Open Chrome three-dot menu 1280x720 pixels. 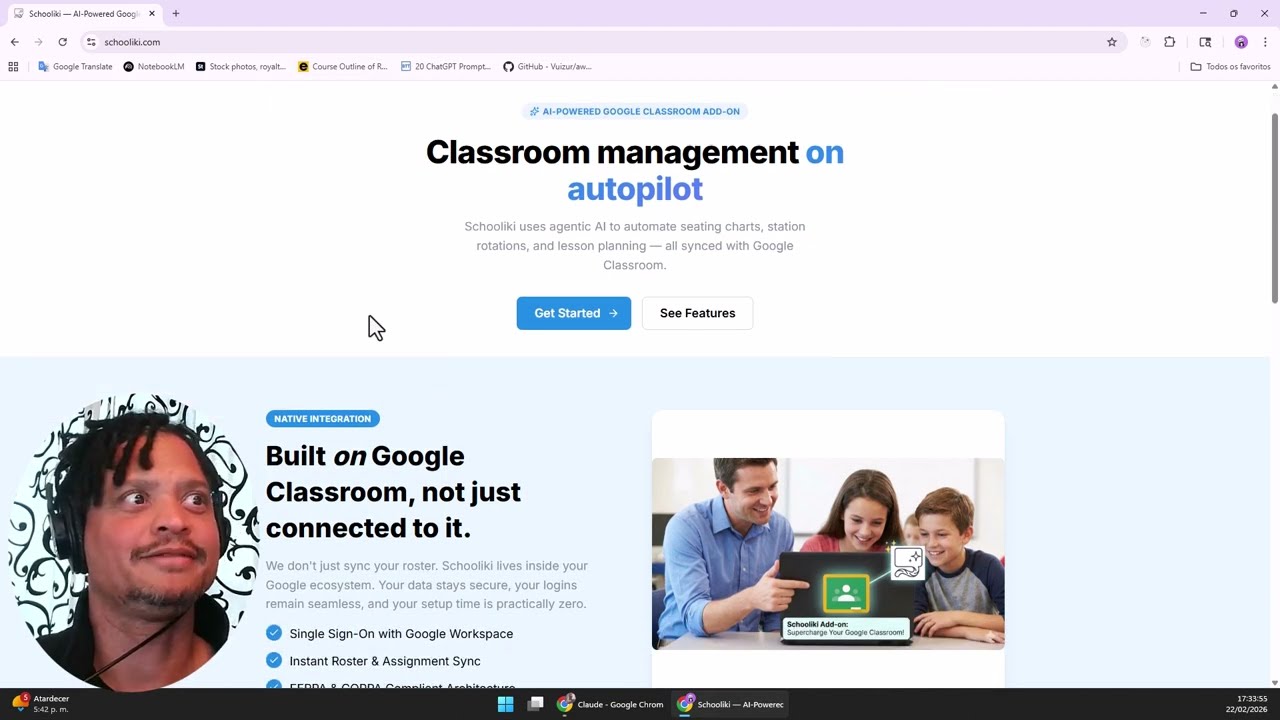(x=1265, y=42)
